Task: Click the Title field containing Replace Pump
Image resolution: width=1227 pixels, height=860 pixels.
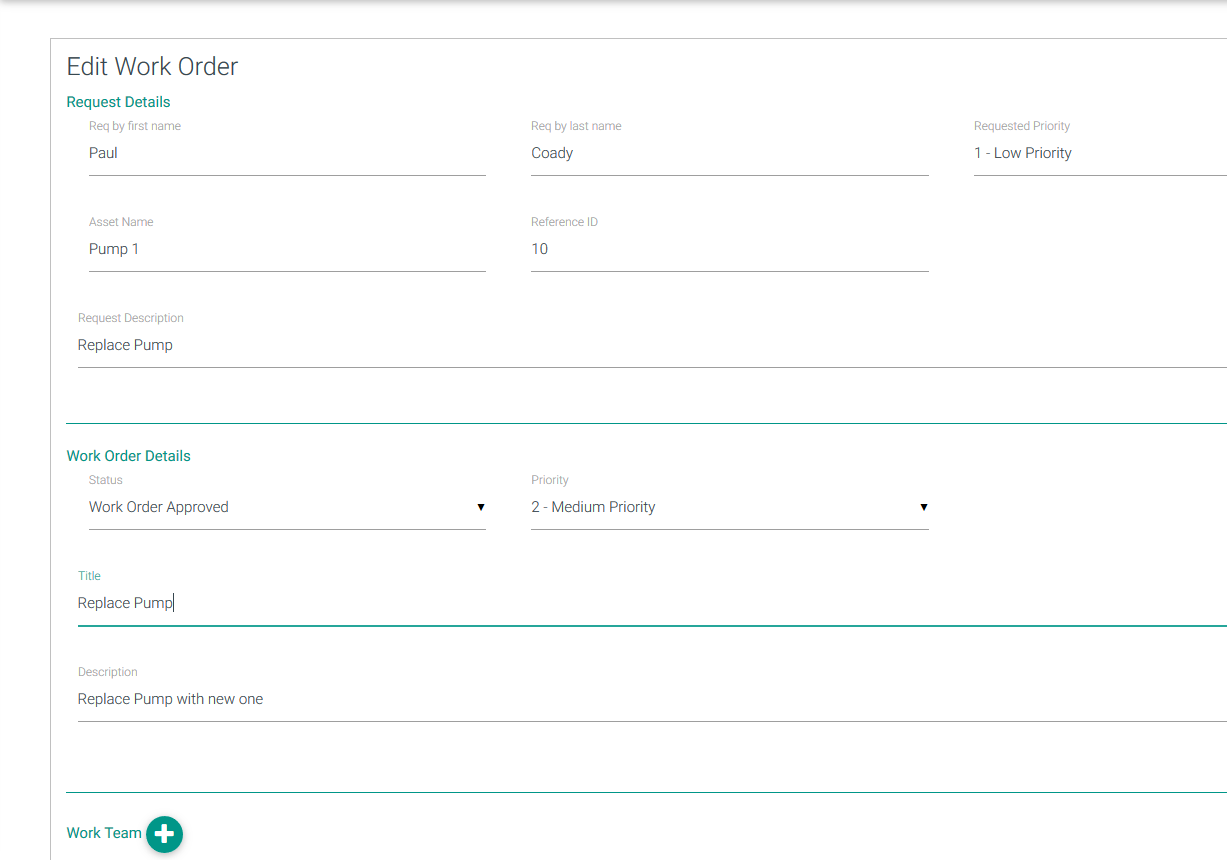Action: point(652,604)
